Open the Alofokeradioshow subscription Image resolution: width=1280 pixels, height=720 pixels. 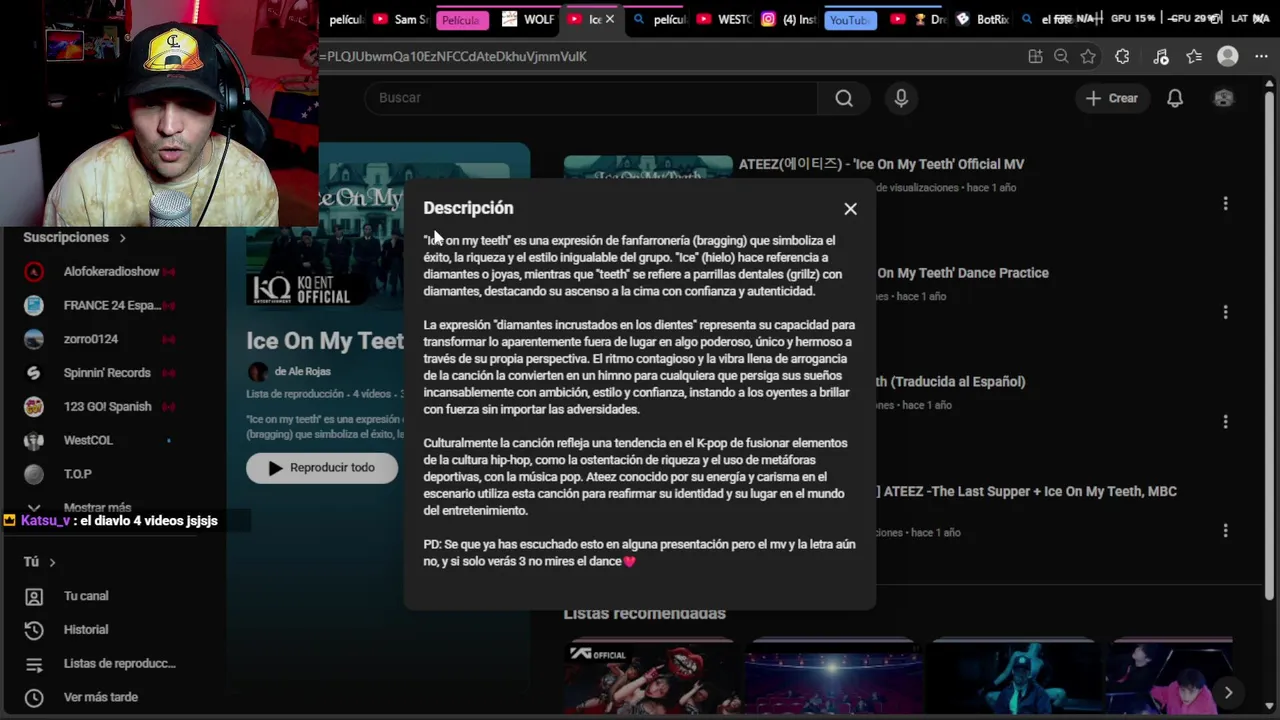pyautogui.click(x=112, y=271)
